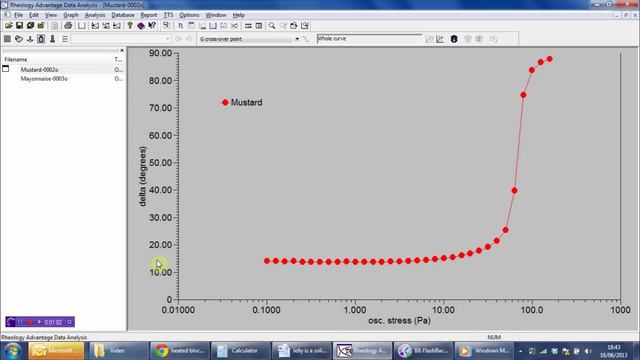
Task: Click the chart analysis icon right of Whole curve
Action: click(440, 39)
